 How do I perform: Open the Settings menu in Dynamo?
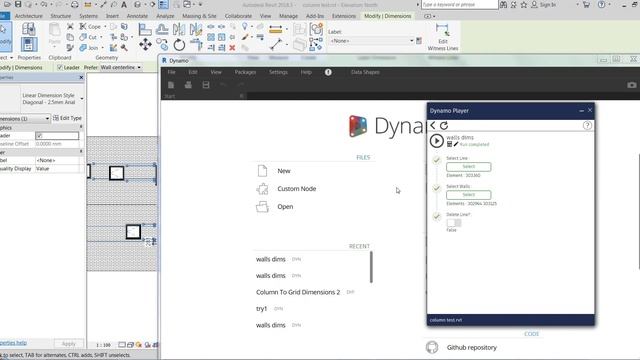point(278,72)
